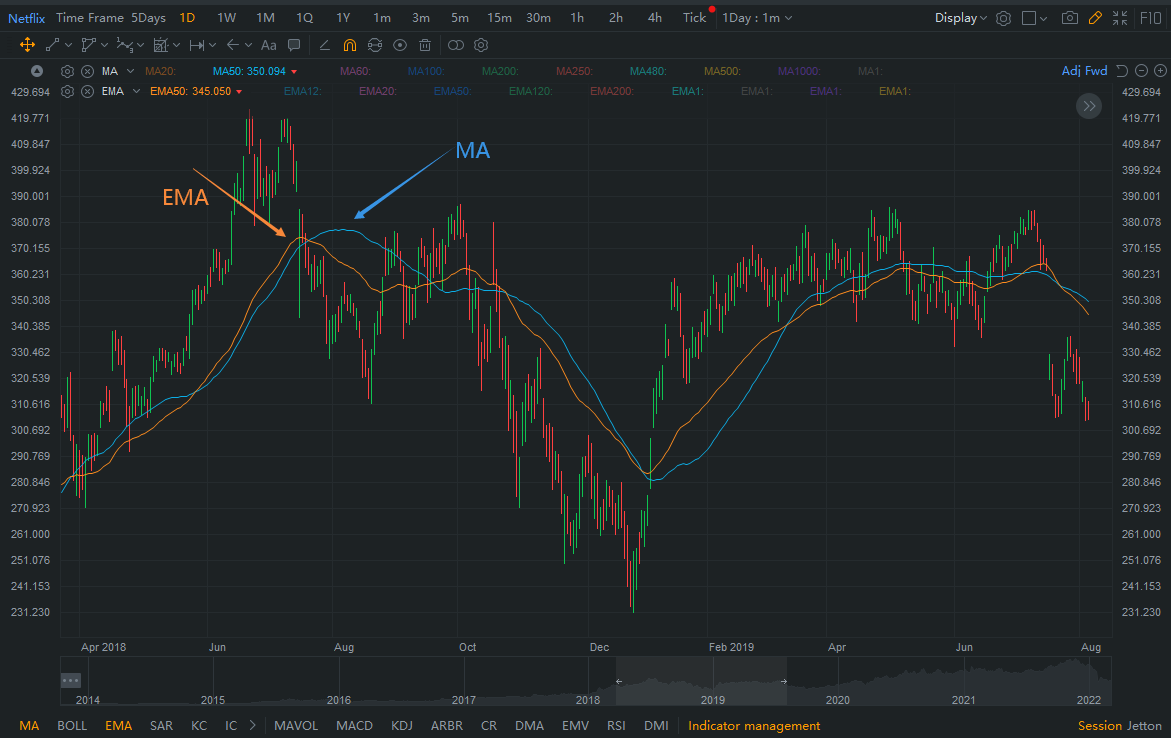Take a chart screenshot with camera icon
Screen dimensions: 1171x738
pos(1069,18)
